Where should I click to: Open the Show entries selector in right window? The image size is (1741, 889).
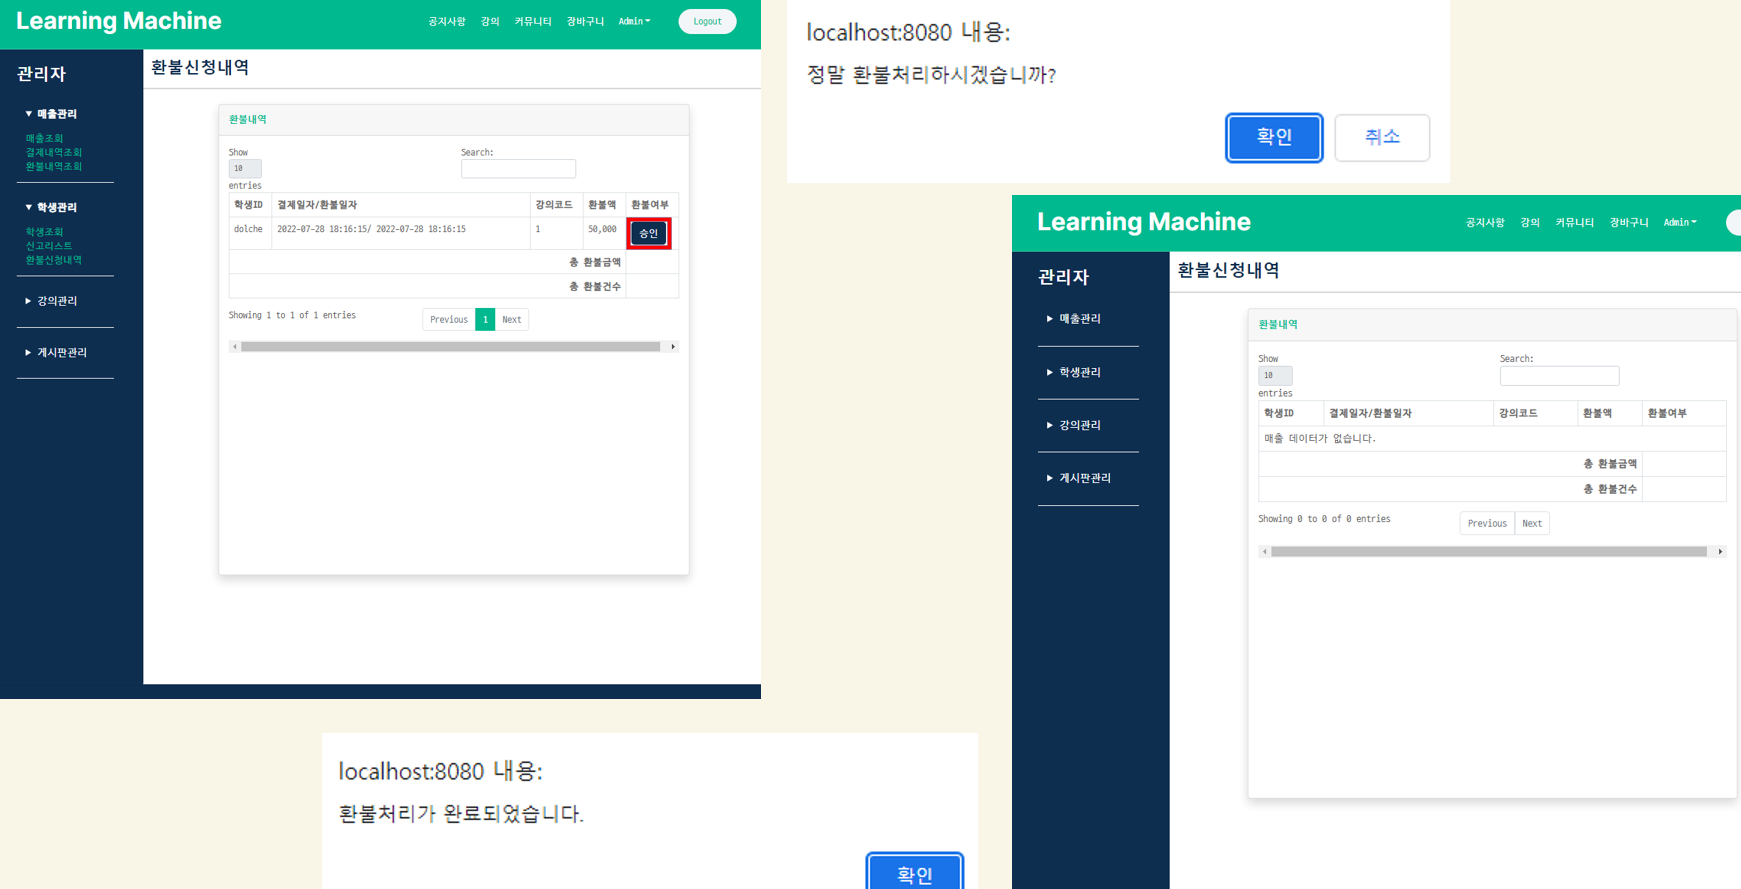tap(1275, 375)
